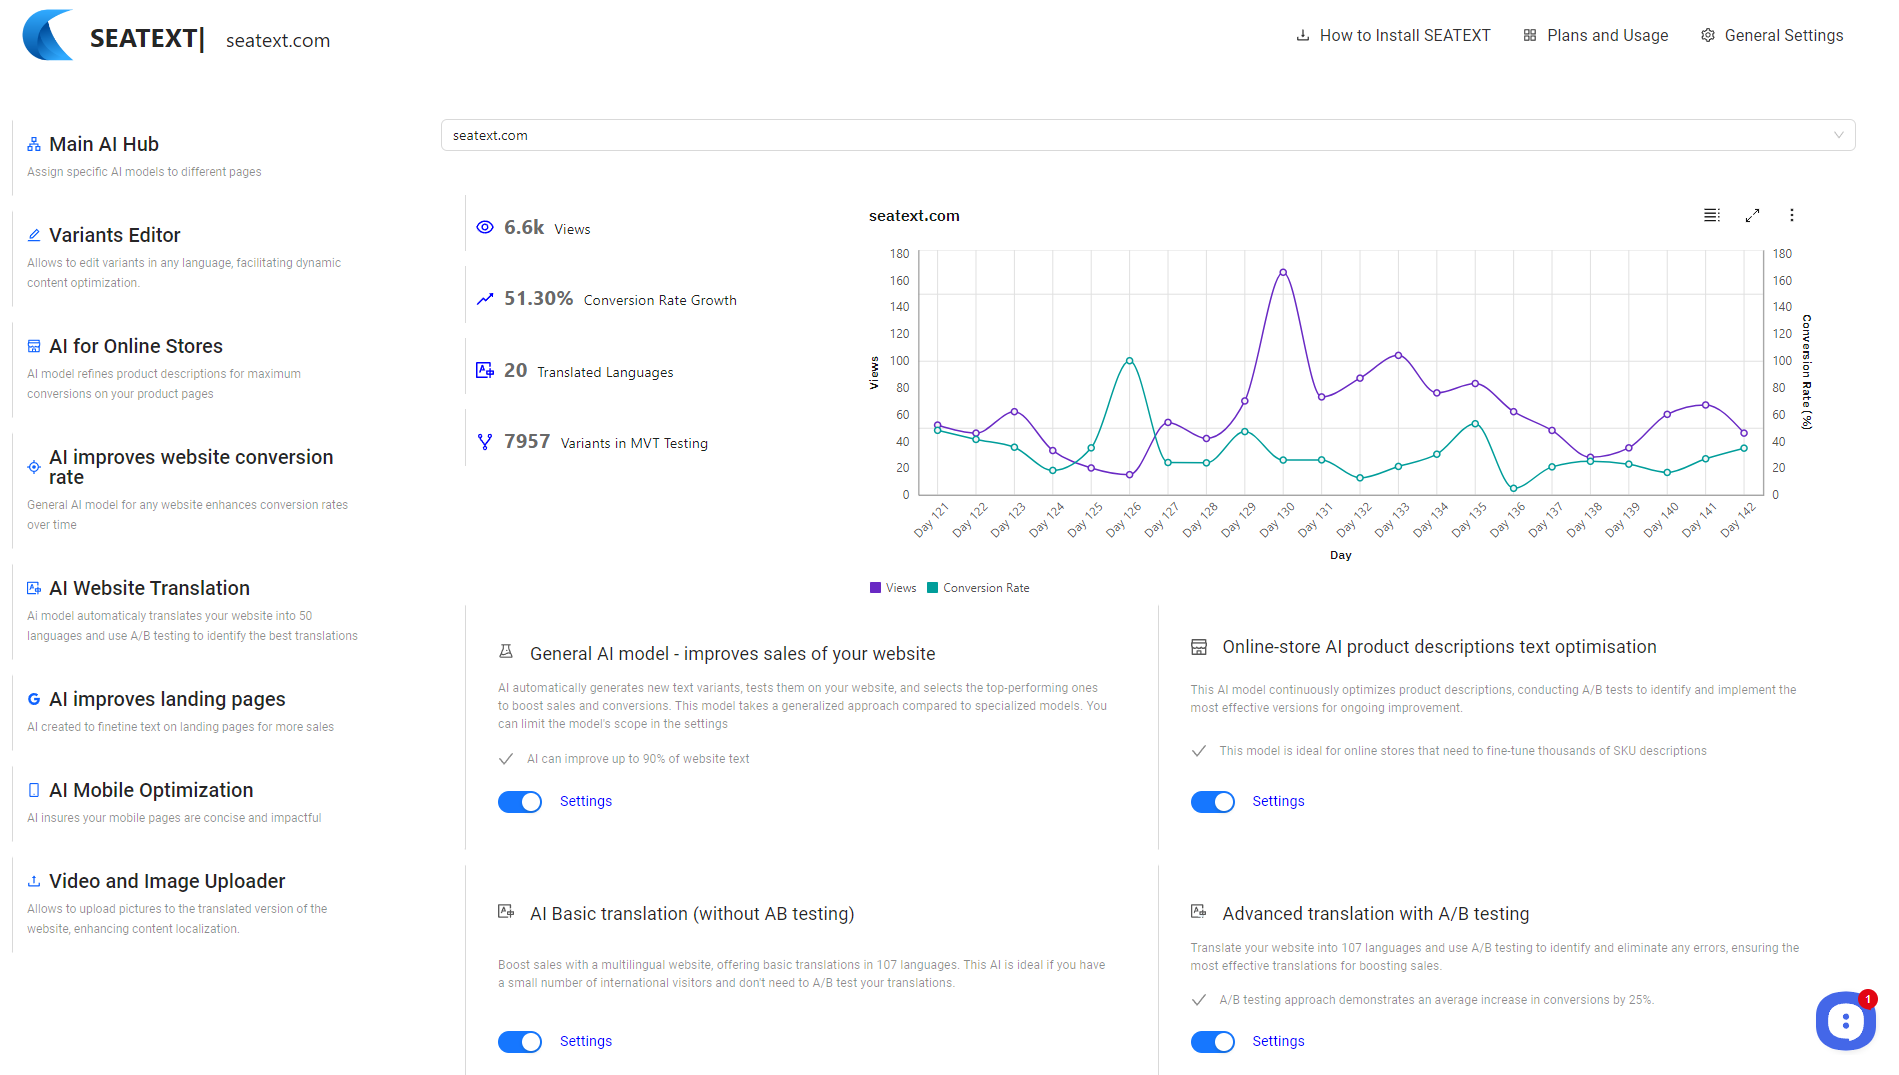
Task: Click the teal Conversion Rate legend swatch
Action: click(933, 588)
